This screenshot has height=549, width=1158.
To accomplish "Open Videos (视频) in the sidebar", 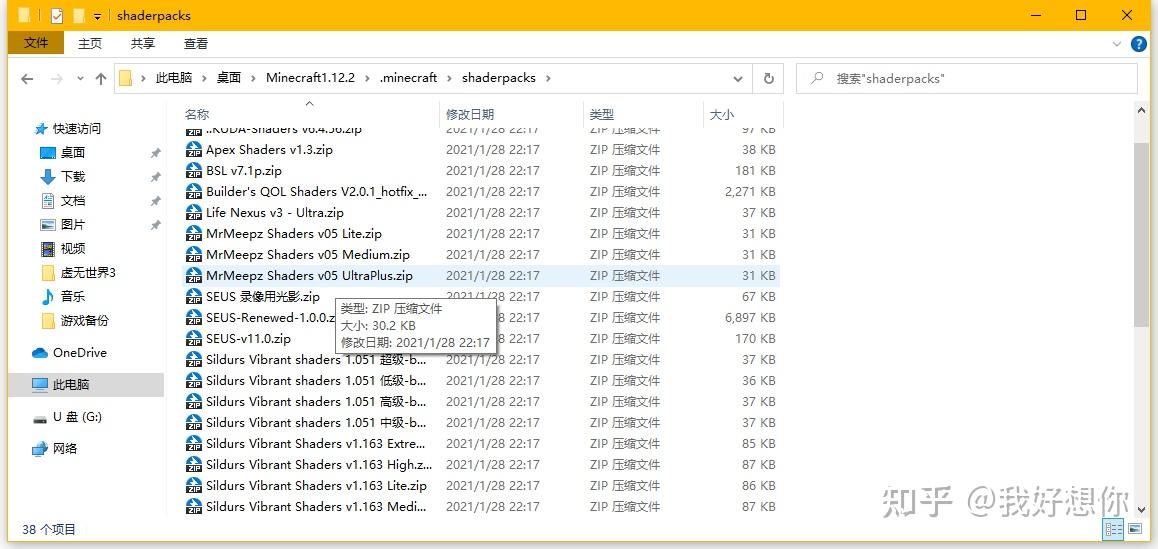I will click(x=72, y=249).
